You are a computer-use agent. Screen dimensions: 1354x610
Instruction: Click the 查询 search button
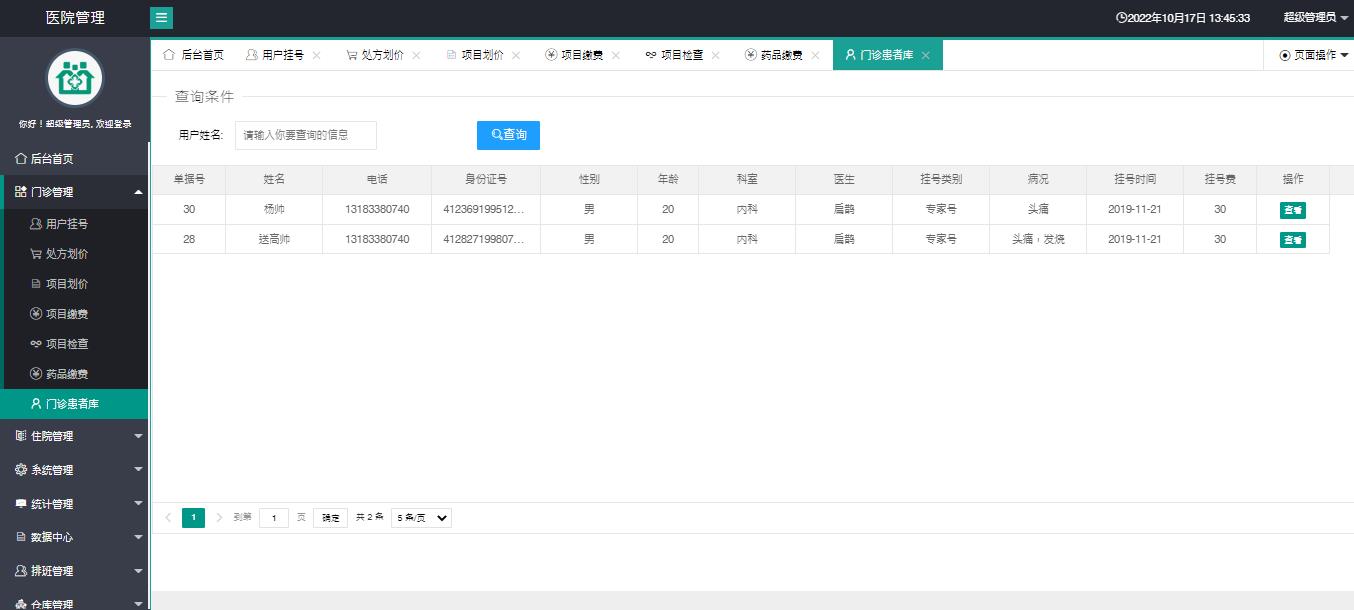click(508, 135)
